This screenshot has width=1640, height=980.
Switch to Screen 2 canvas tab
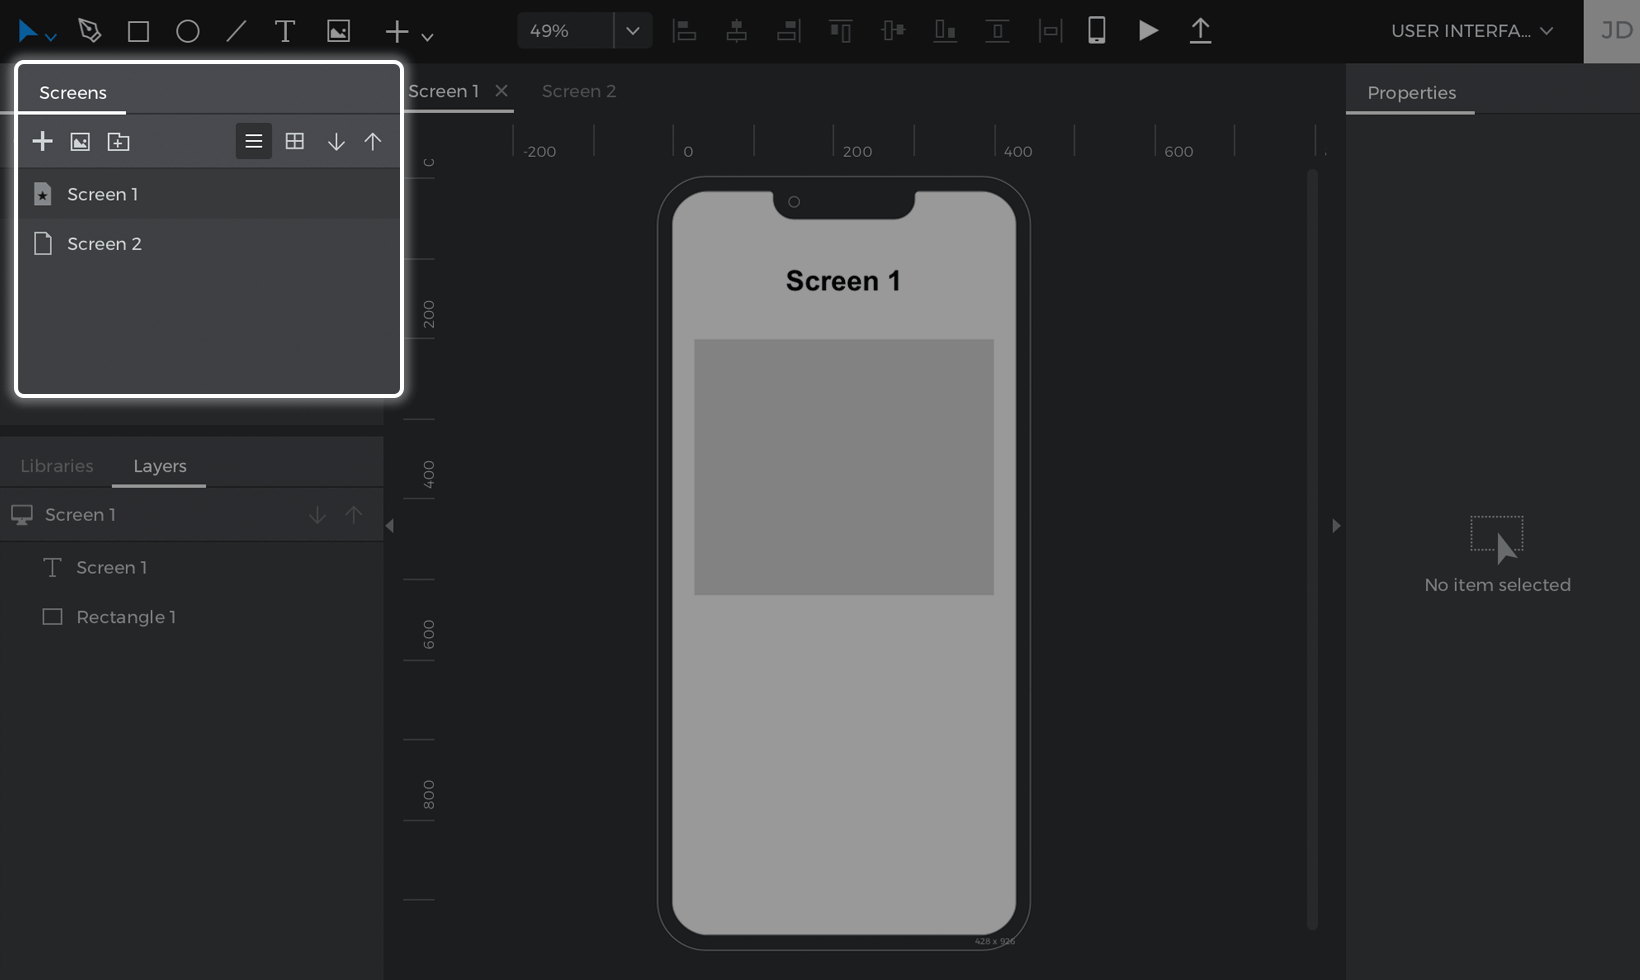[x=579, y=91]
